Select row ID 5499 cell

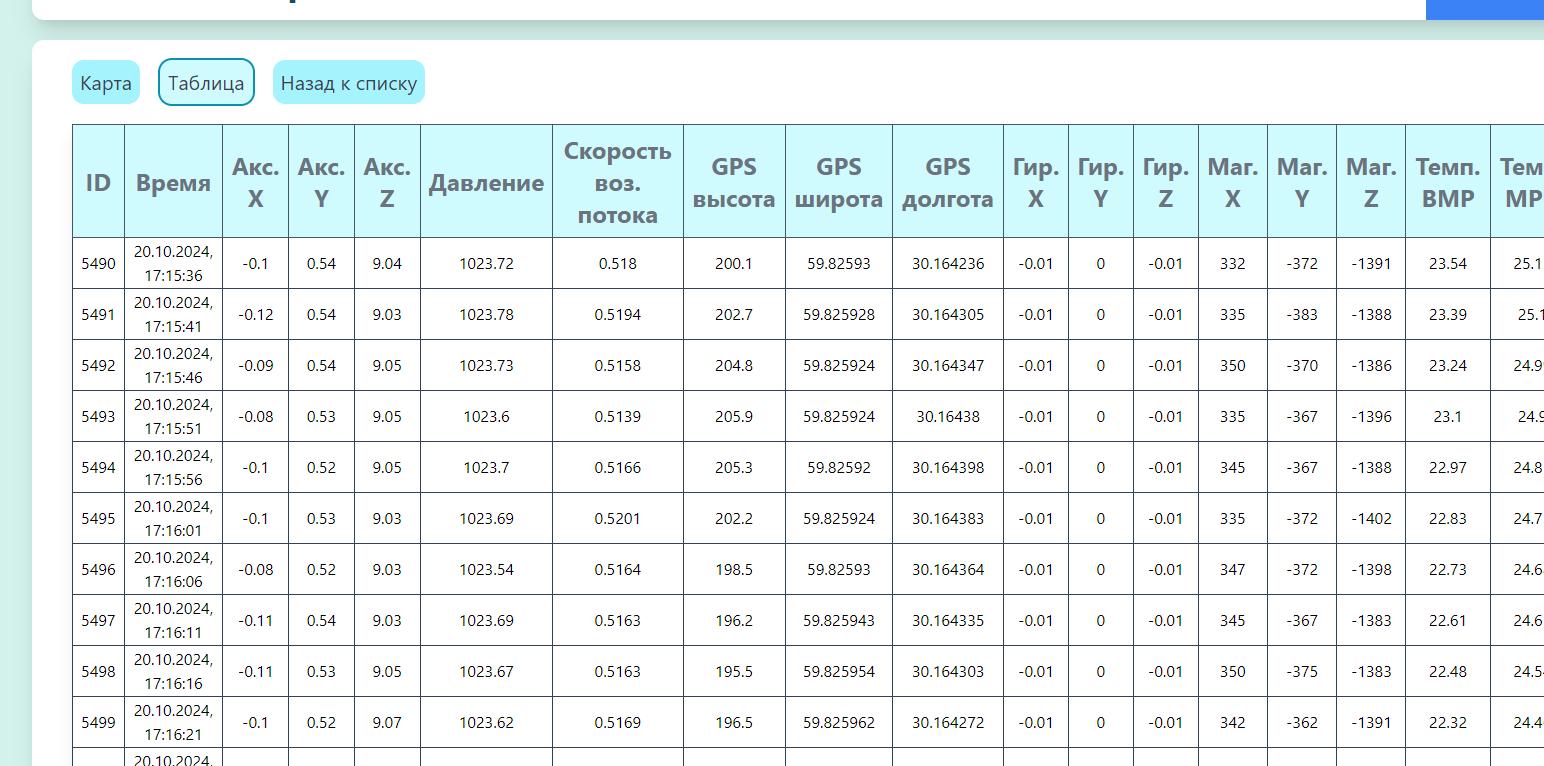[98, 723]
